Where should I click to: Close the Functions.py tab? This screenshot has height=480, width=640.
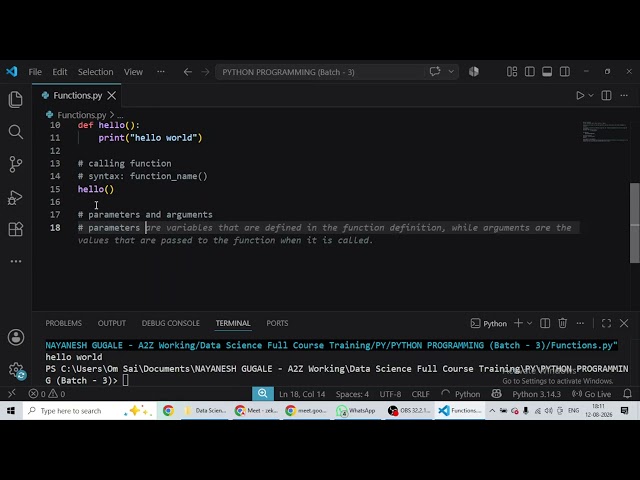click(111, 96)
